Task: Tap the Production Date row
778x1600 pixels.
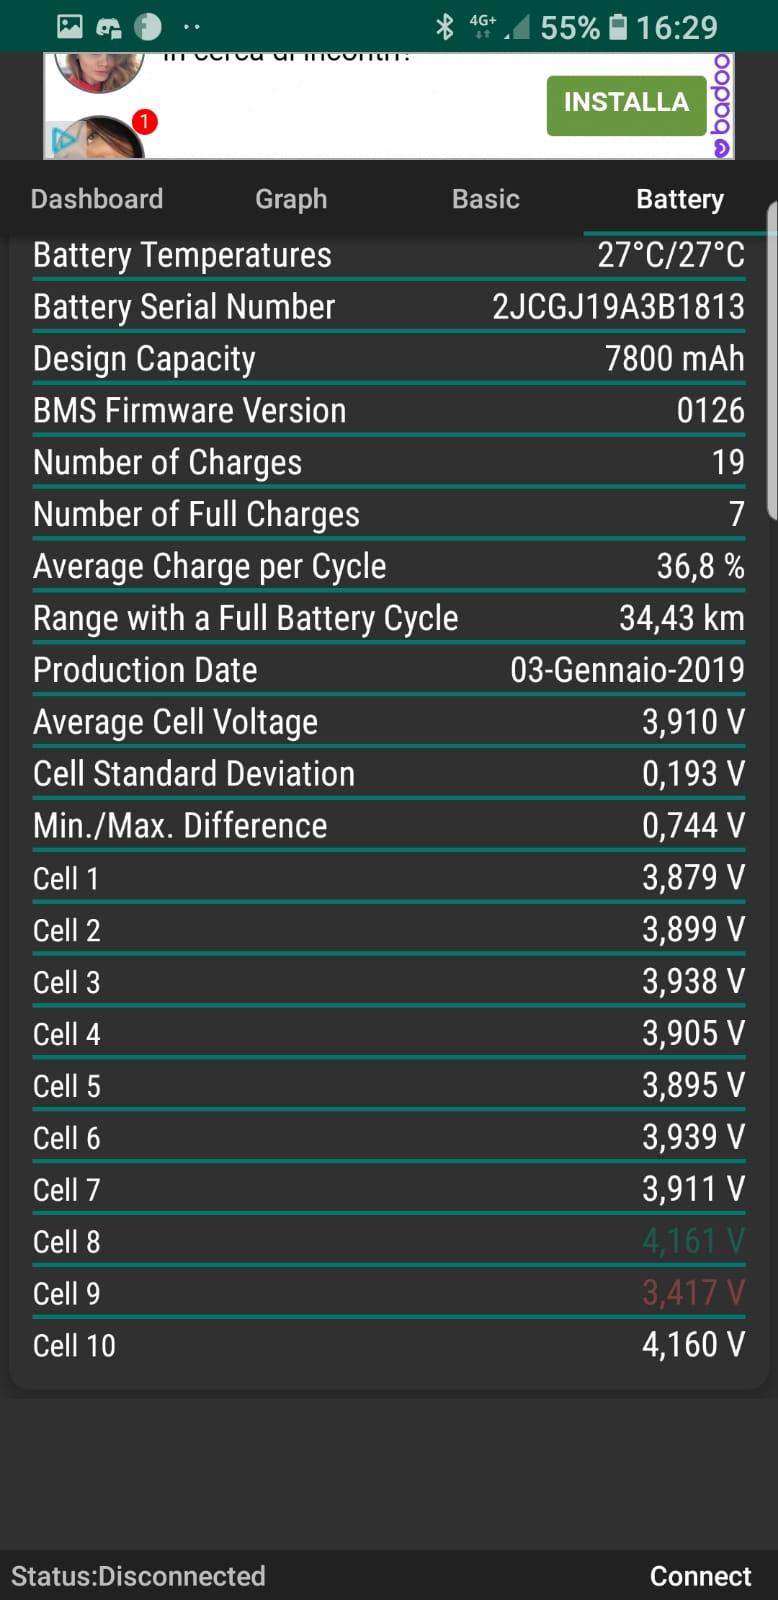Action: 388,670
